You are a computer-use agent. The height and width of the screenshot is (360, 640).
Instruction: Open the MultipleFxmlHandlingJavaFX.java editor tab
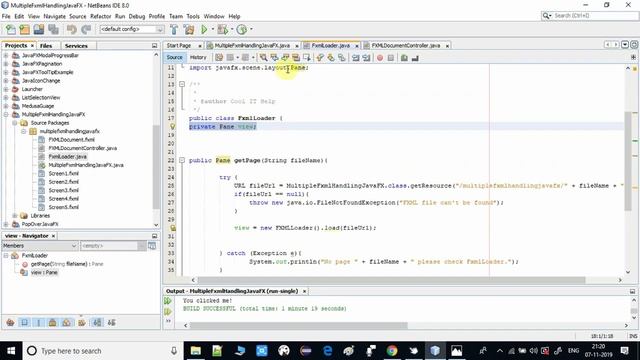click(252, 46)
